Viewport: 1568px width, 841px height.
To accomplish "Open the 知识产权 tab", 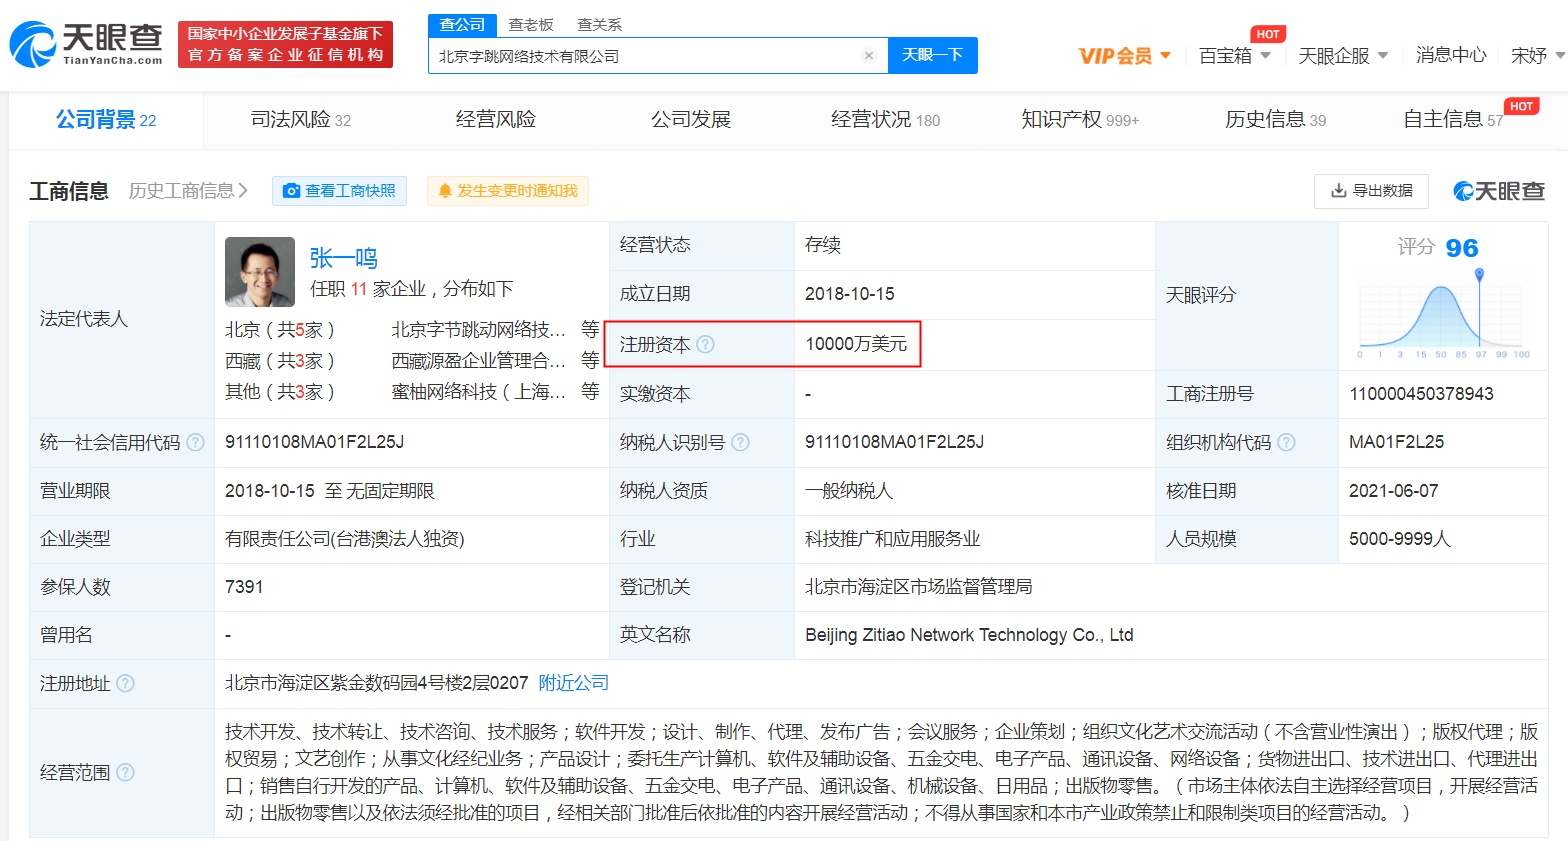I will click(1080, 120).
